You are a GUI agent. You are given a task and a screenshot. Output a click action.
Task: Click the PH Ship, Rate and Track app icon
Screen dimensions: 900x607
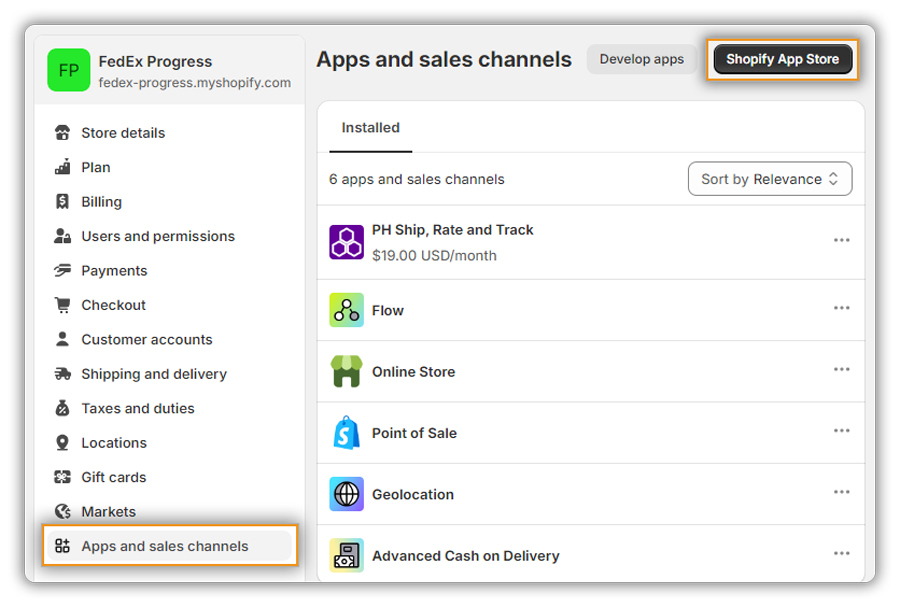click(x=346, y=242)
